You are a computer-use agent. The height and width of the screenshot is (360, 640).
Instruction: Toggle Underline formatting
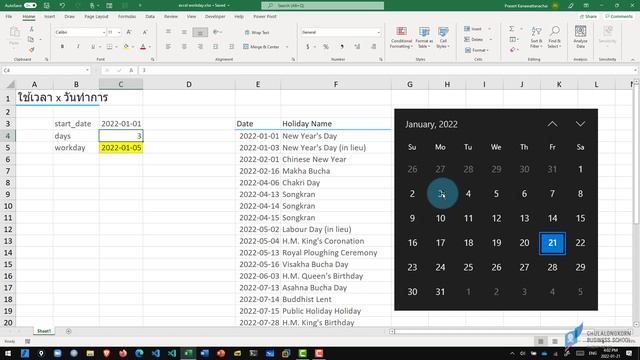[93, 47]
